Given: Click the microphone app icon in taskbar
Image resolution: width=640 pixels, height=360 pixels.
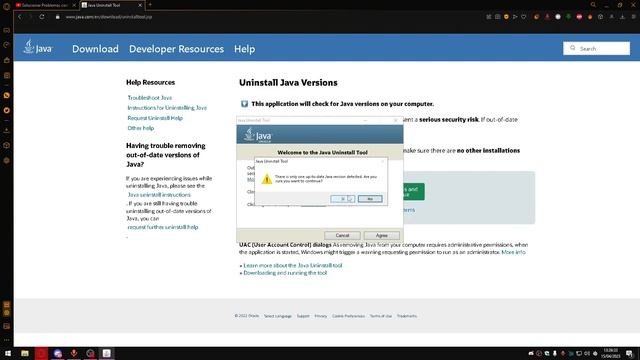Looking at the screenshot, I should coord(74,353).
